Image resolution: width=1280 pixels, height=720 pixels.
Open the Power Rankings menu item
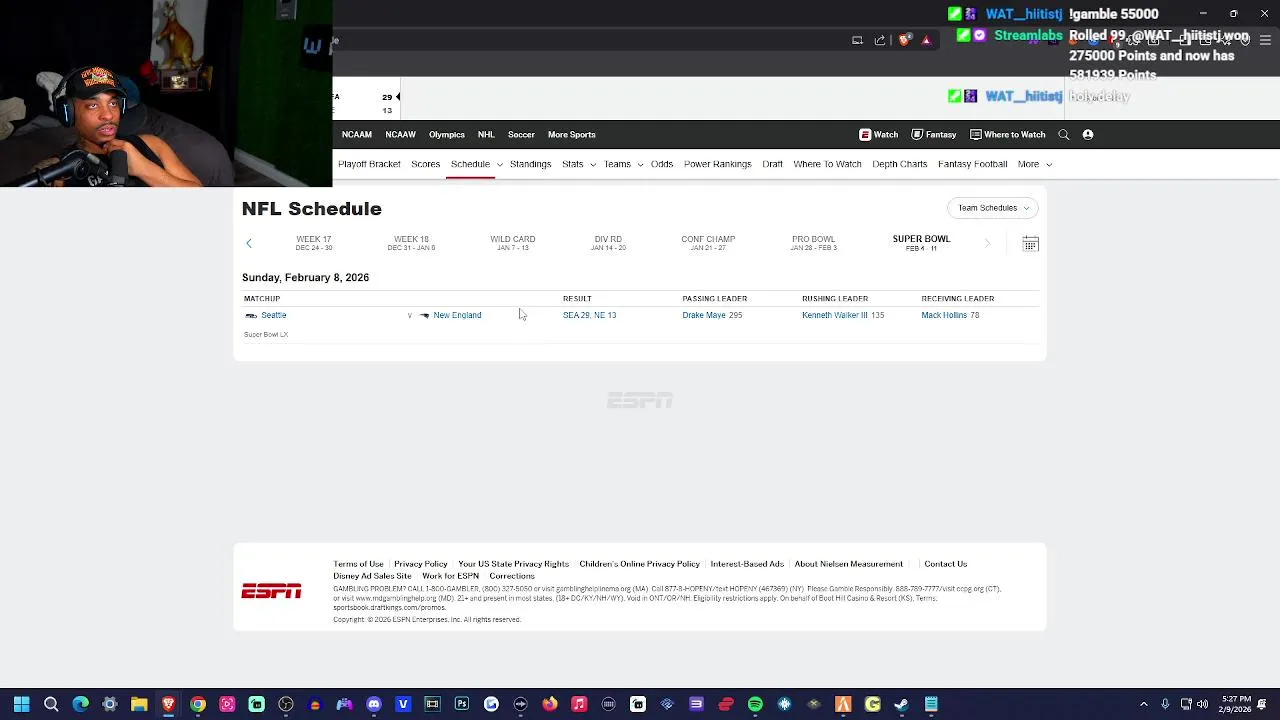(717, 164)
